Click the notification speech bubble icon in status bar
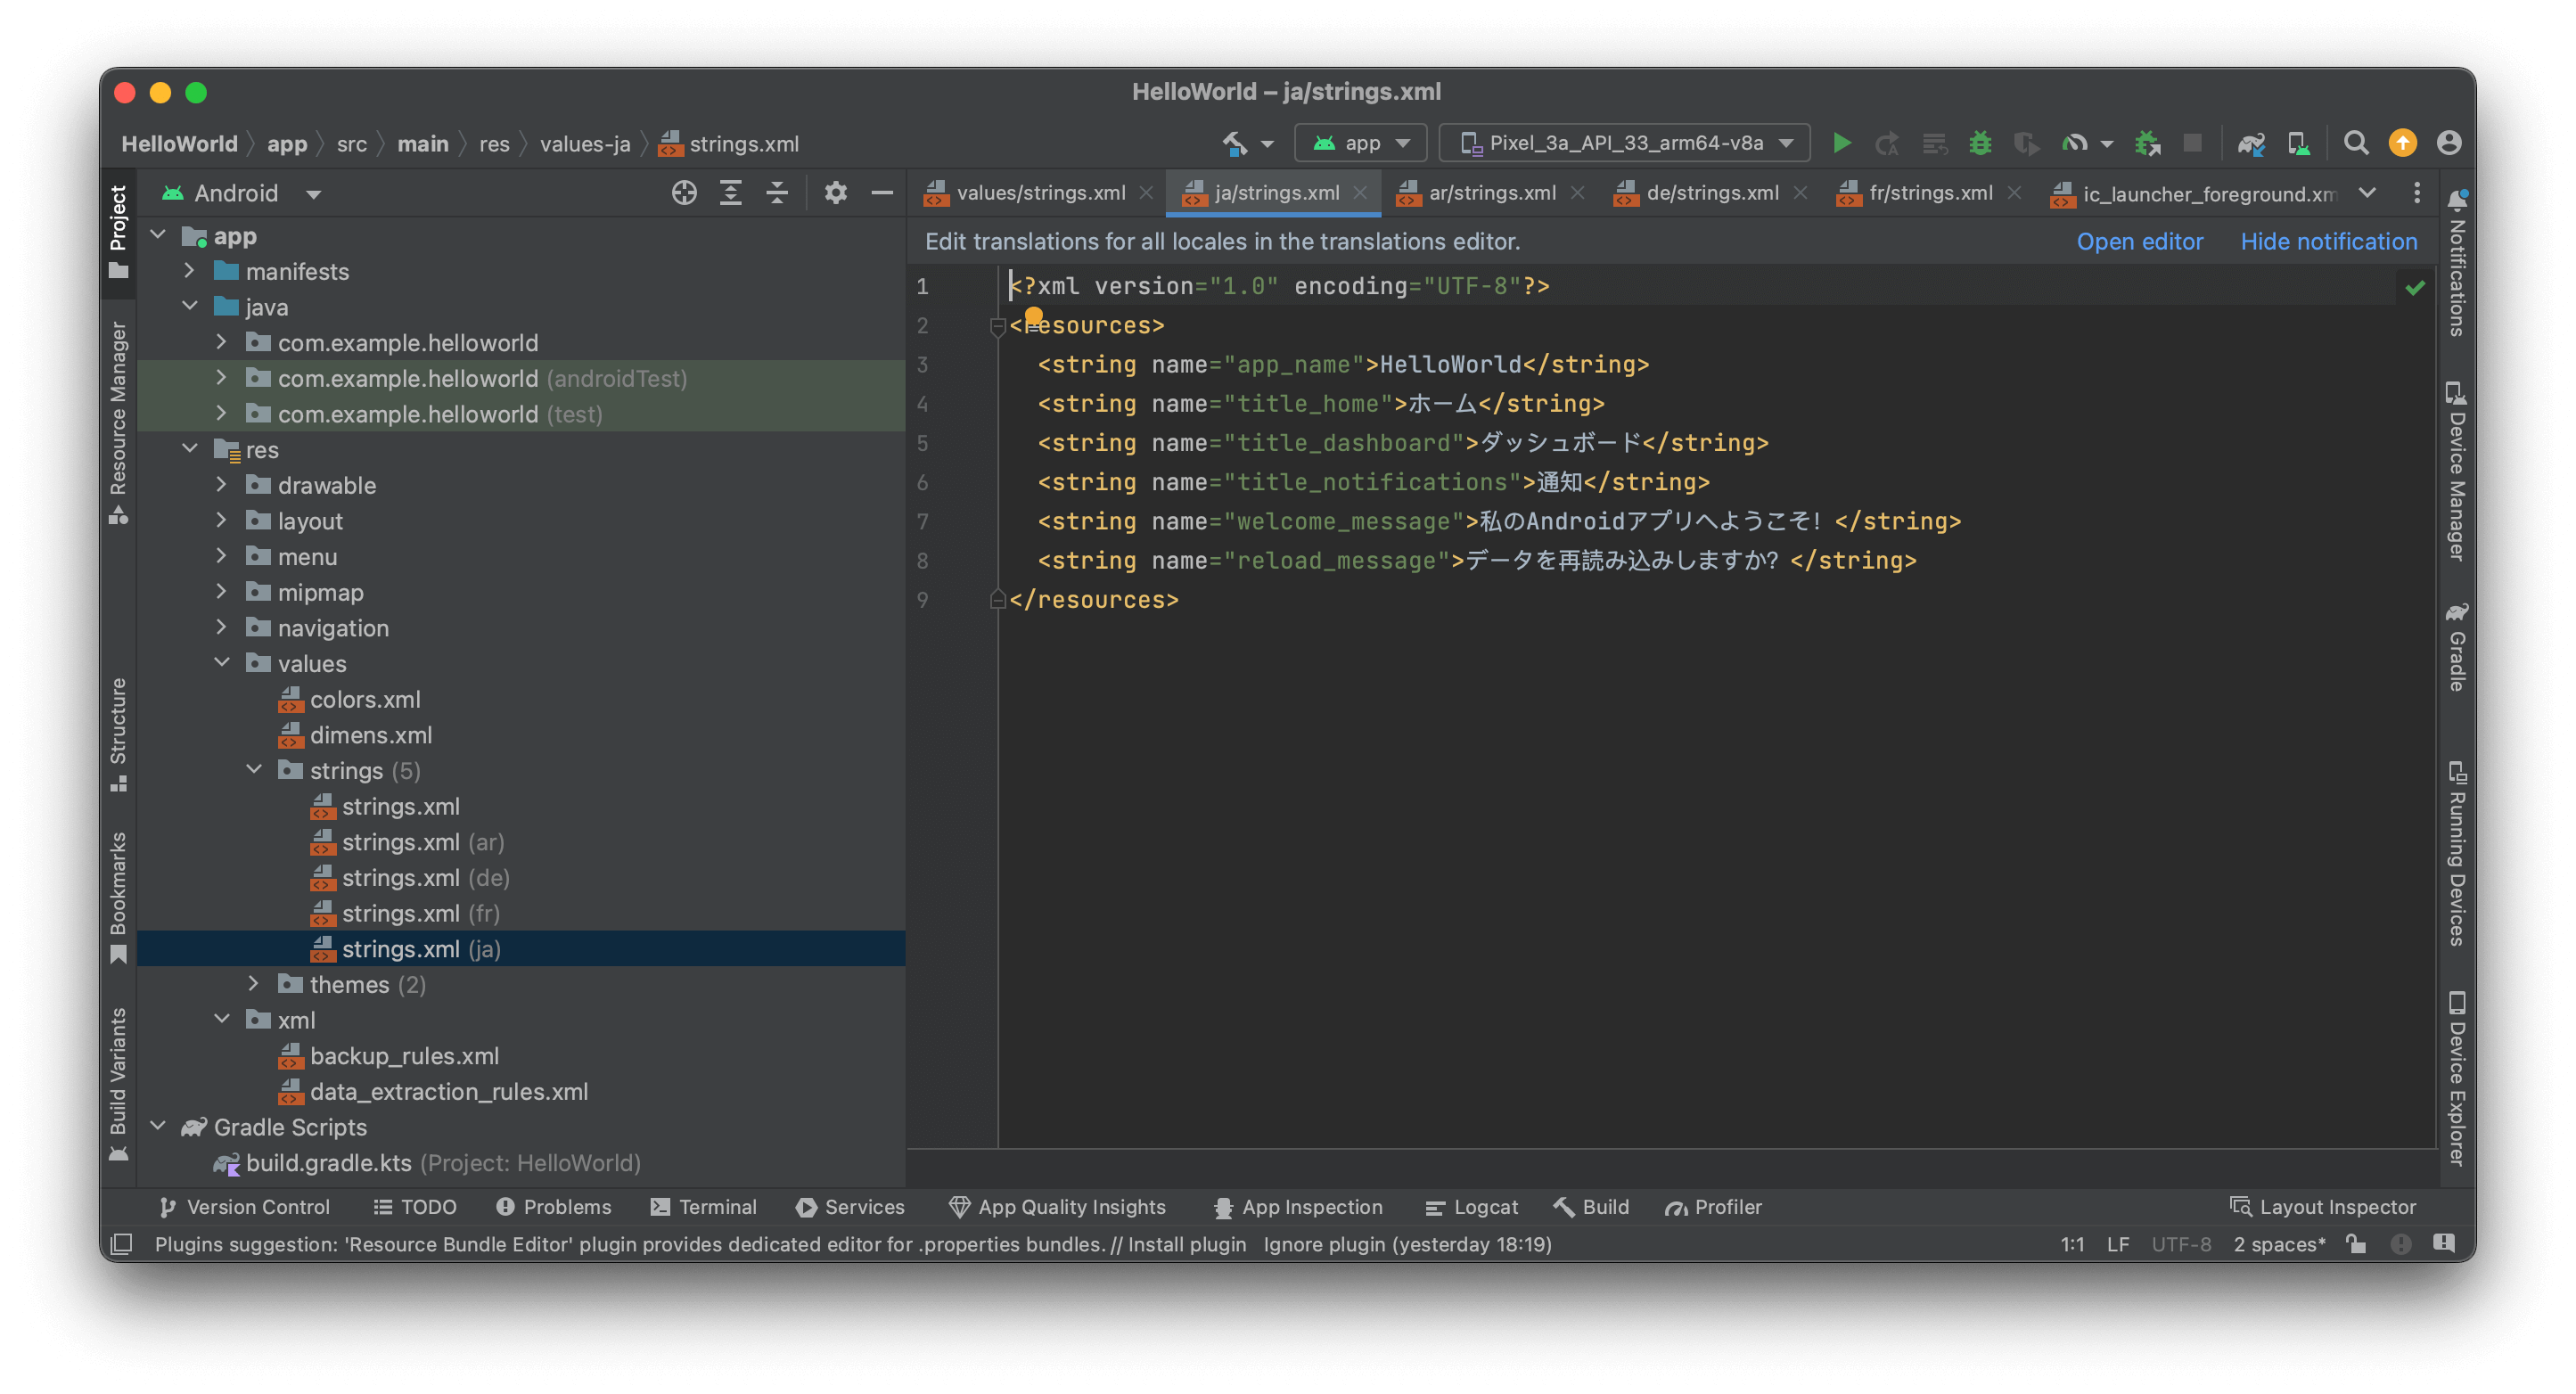The width and height of the screenshot is (2576, 1394). tap(2444, 1243)
